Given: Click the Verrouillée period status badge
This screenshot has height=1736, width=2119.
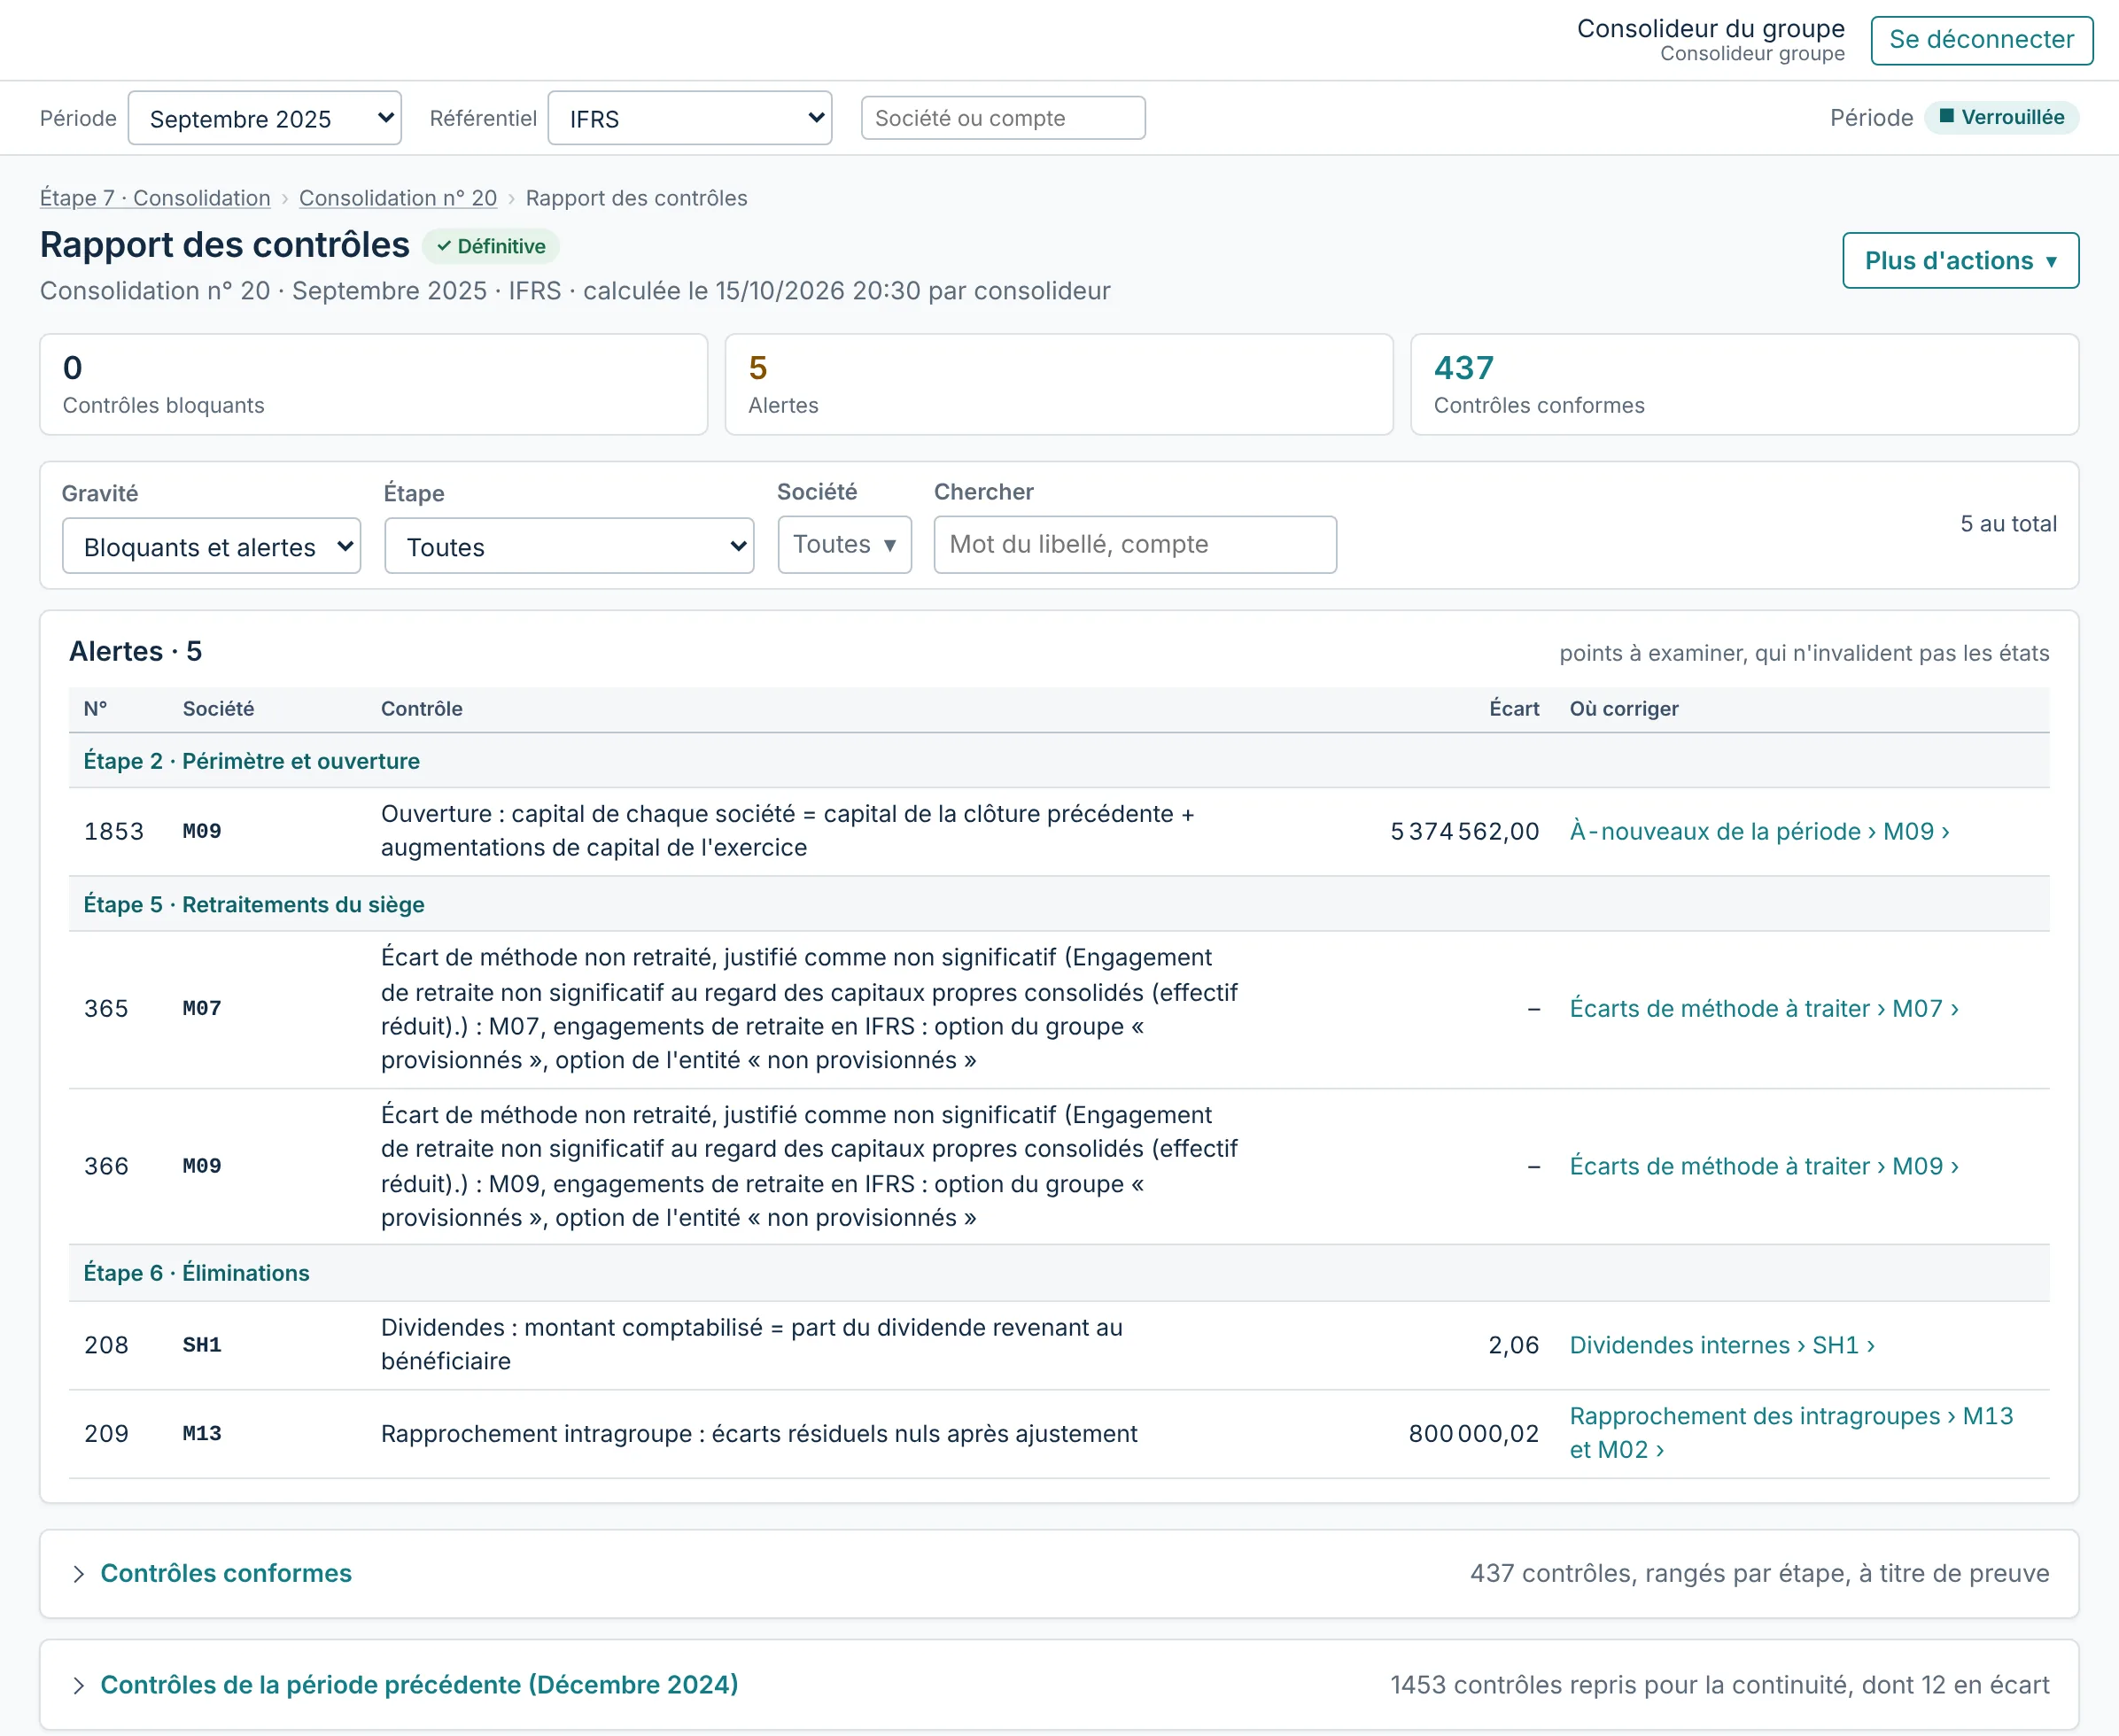Looking at the screenshot, I should tap(2001, 118).
